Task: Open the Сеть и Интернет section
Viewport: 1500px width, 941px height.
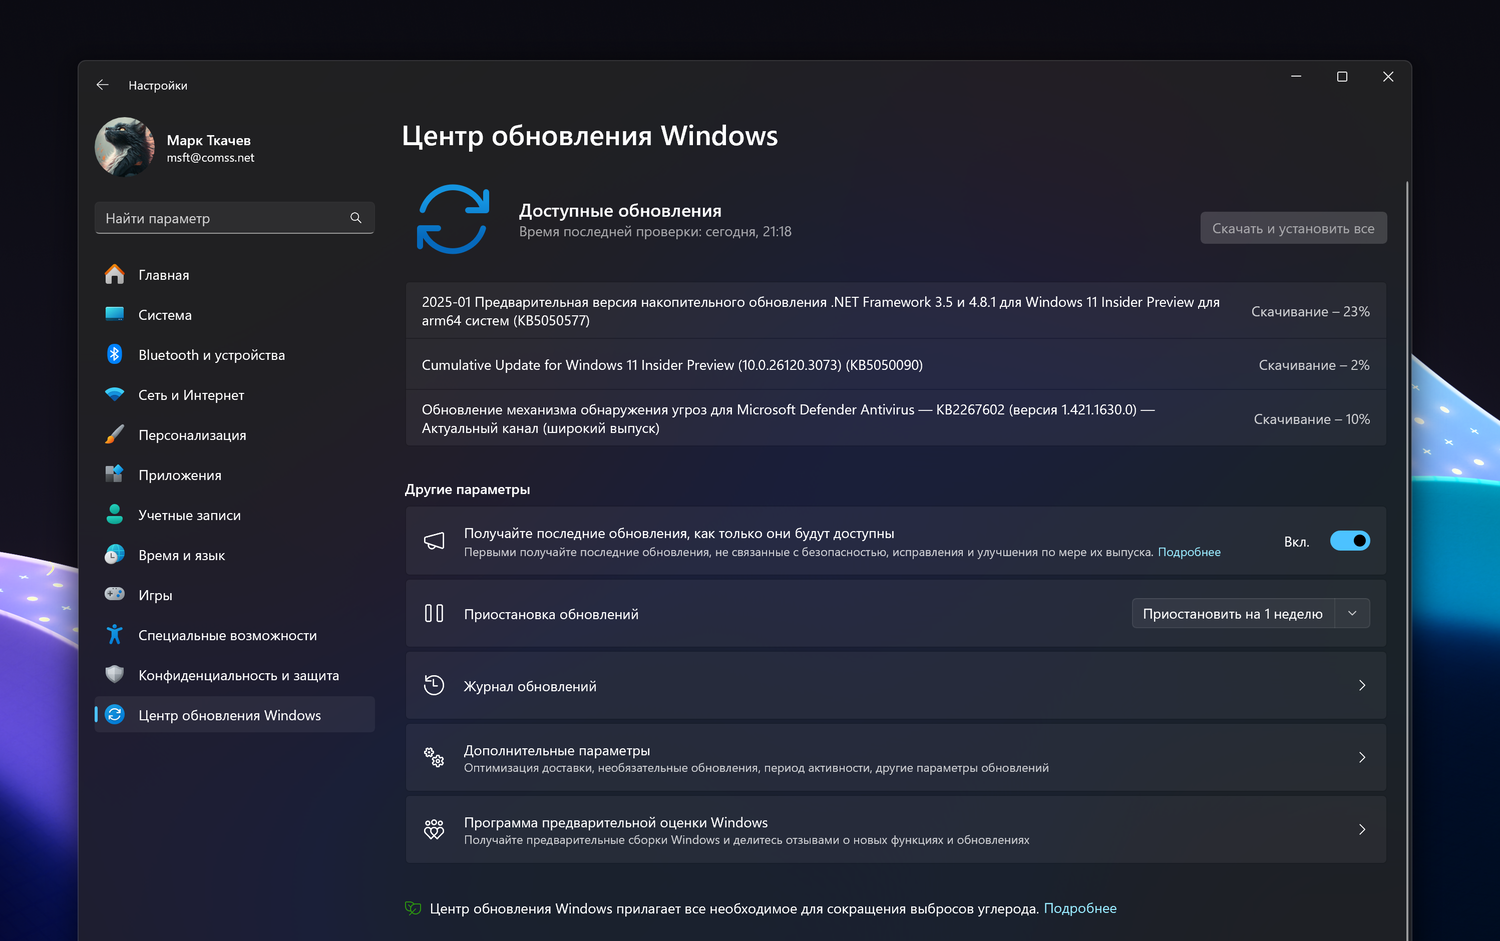Action: click(191, 395)
